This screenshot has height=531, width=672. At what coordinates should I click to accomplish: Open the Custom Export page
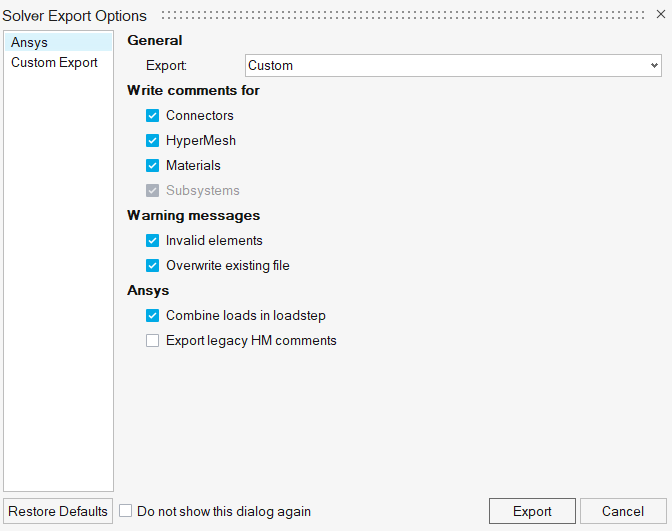click(x=54, y=62)
